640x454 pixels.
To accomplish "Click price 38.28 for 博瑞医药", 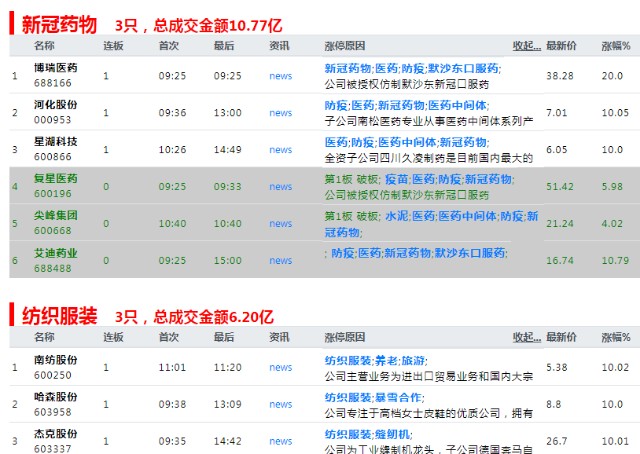I will [560, 76].
